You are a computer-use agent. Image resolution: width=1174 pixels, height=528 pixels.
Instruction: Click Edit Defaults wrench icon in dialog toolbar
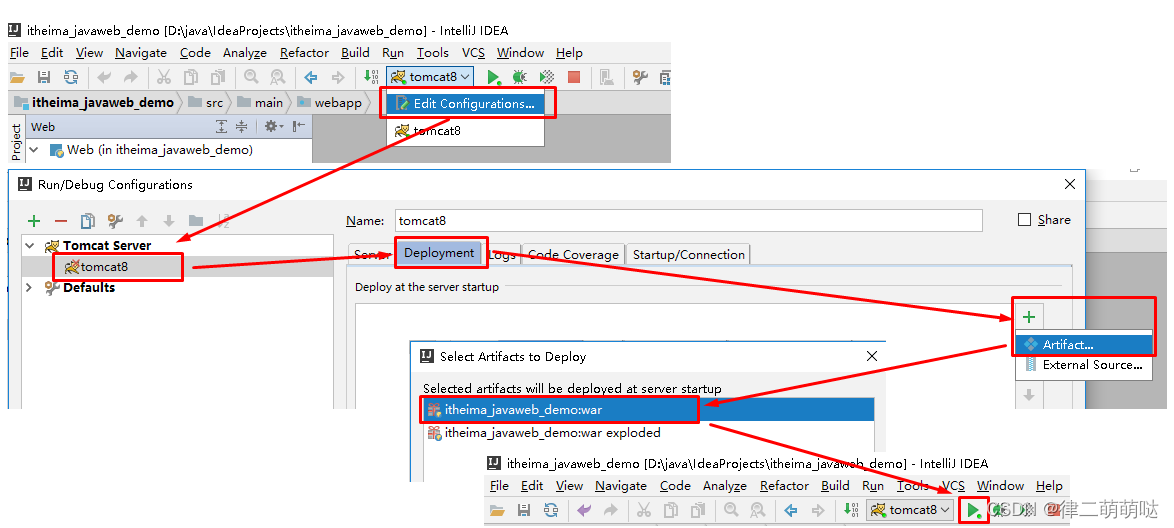(x=115, y=221)
